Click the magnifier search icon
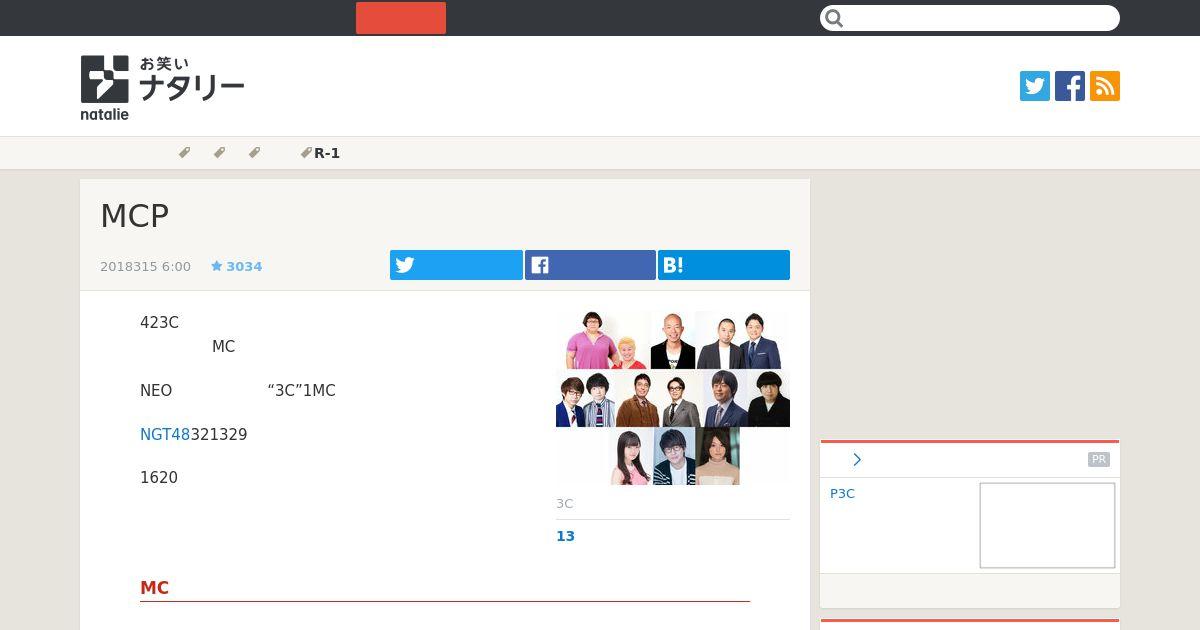 [x=835, y=18]
